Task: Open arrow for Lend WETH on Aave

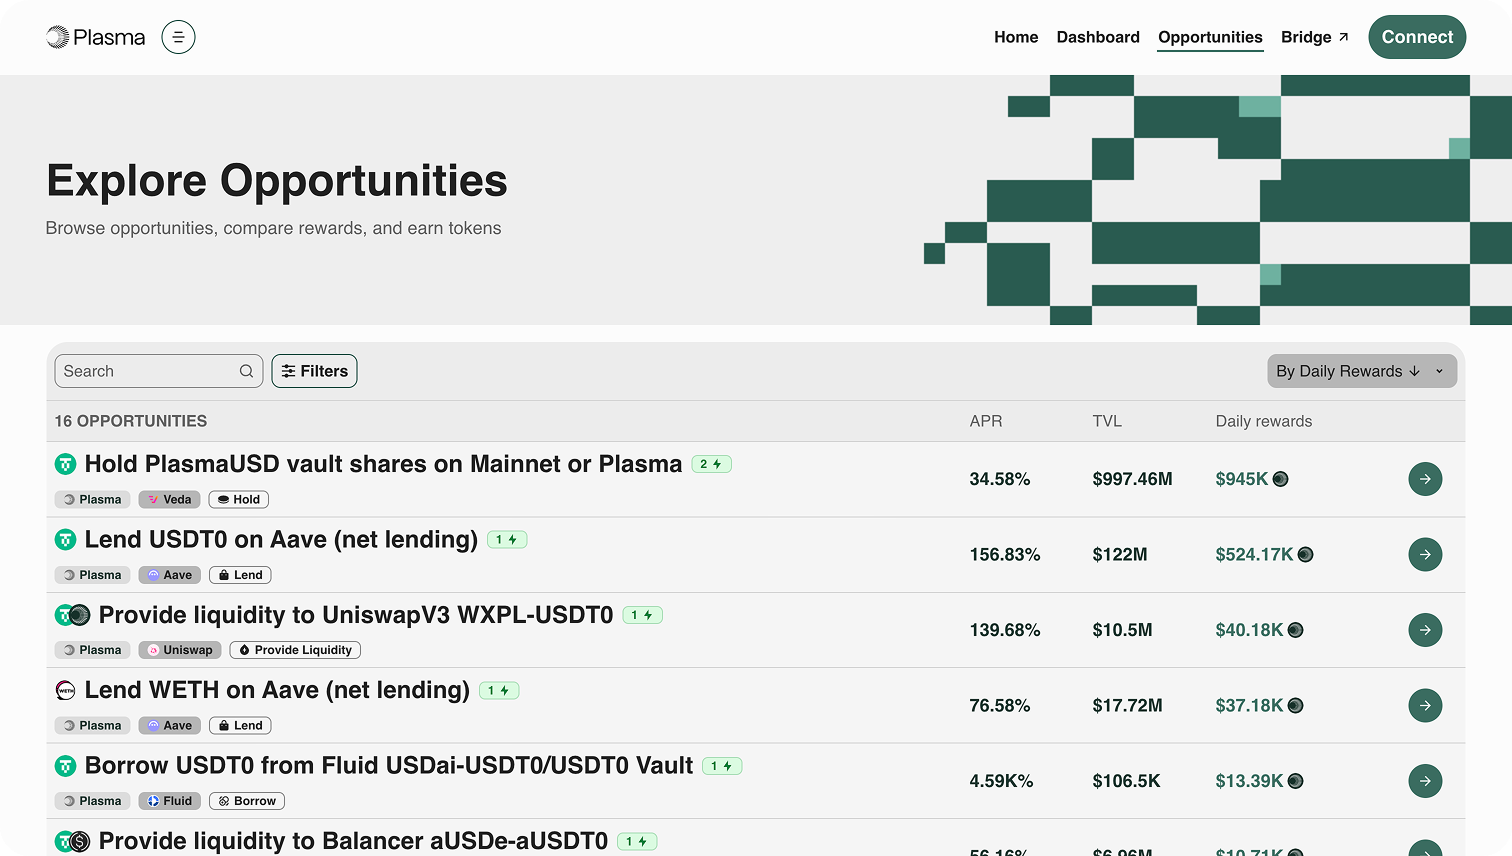Action: coord(1425,705)
